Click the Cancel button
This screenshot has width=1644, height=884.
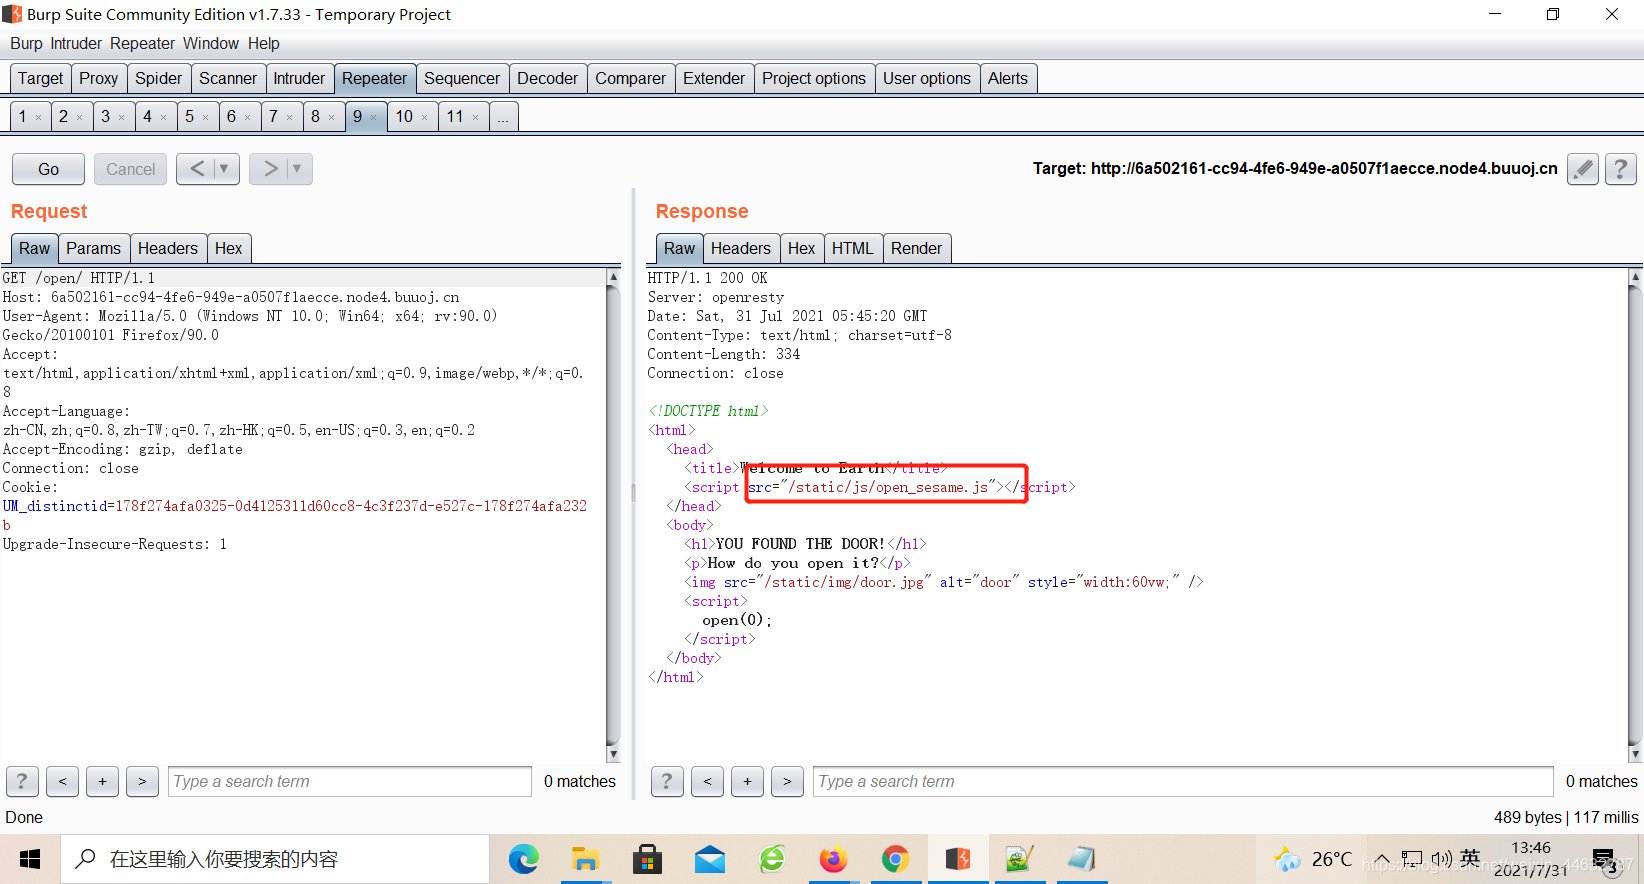[x=130, y=169]
